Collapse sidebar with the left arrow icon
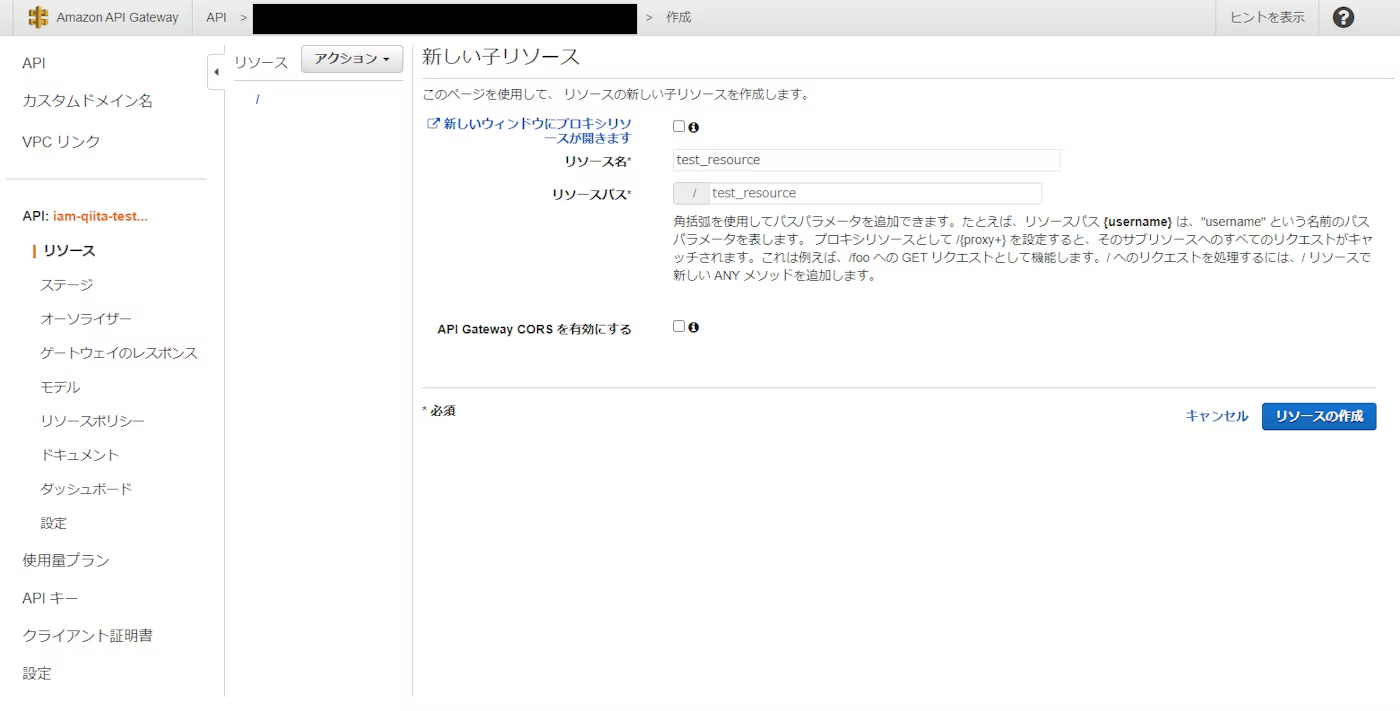The image size is (1400, 711). 216,72
